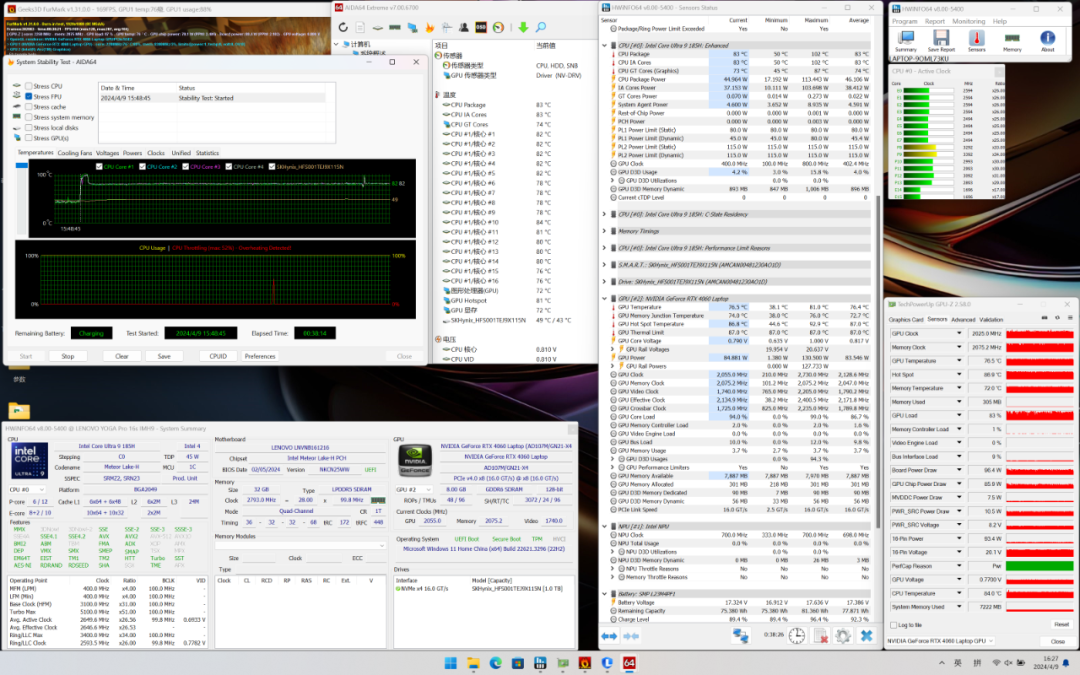Click the AIDA64 taskbar icon
The height and width of the screenshot is (675, 1080).
(629, 663)
